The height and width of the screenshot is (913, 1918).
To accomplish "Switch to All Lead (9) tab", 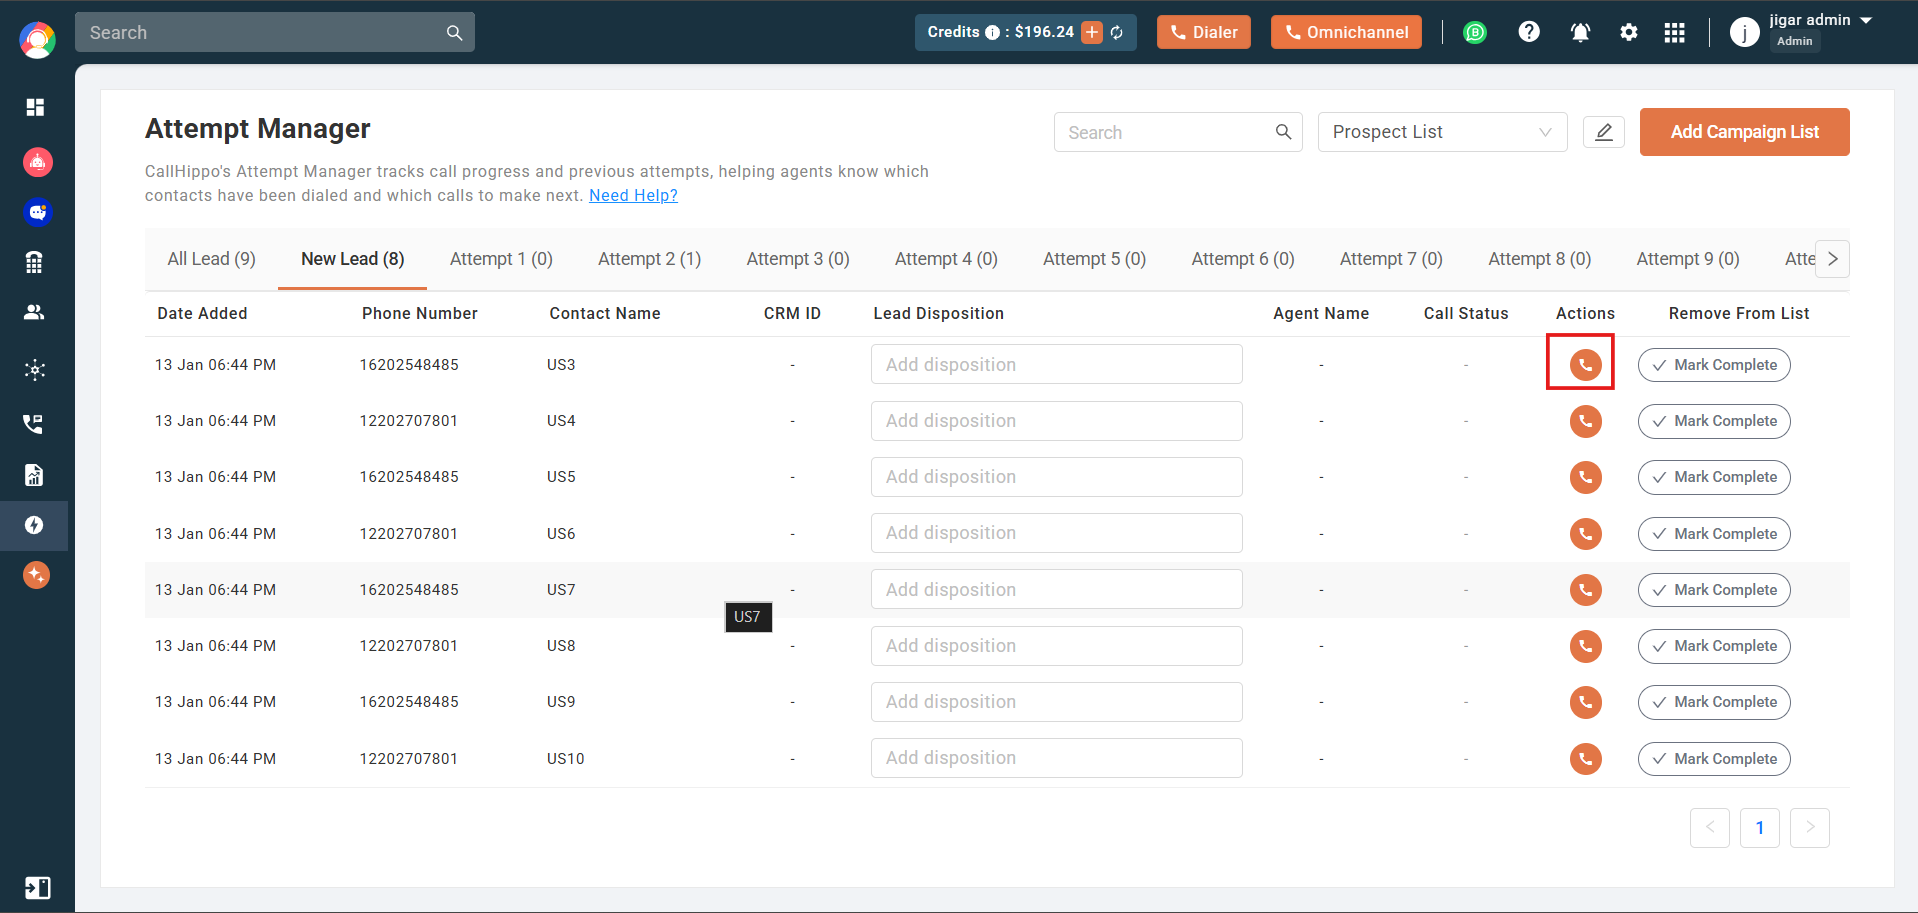I will point(212,259).
